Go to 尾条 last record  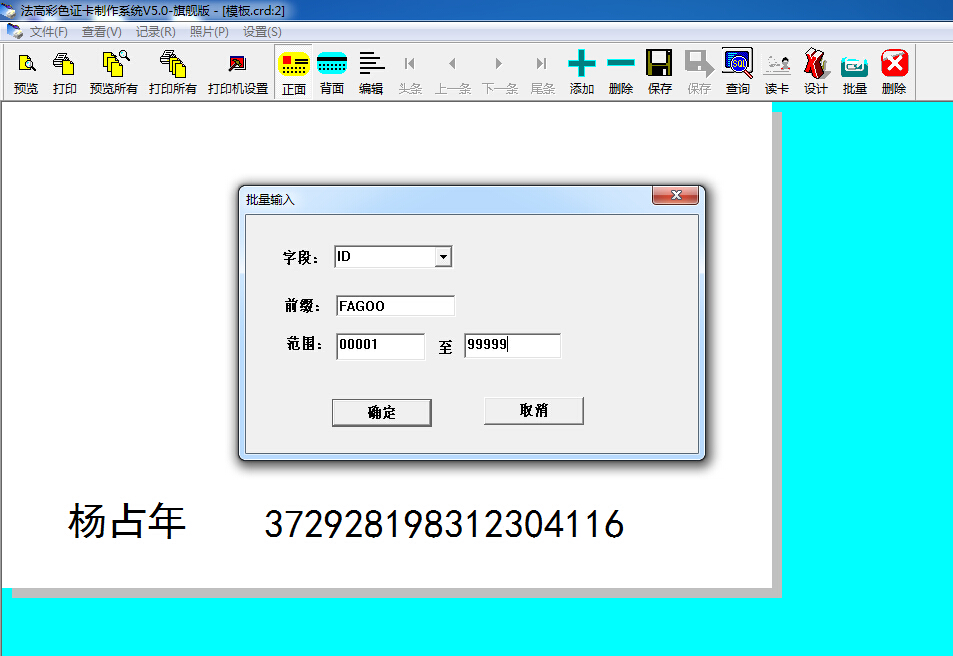click(542, 73)
